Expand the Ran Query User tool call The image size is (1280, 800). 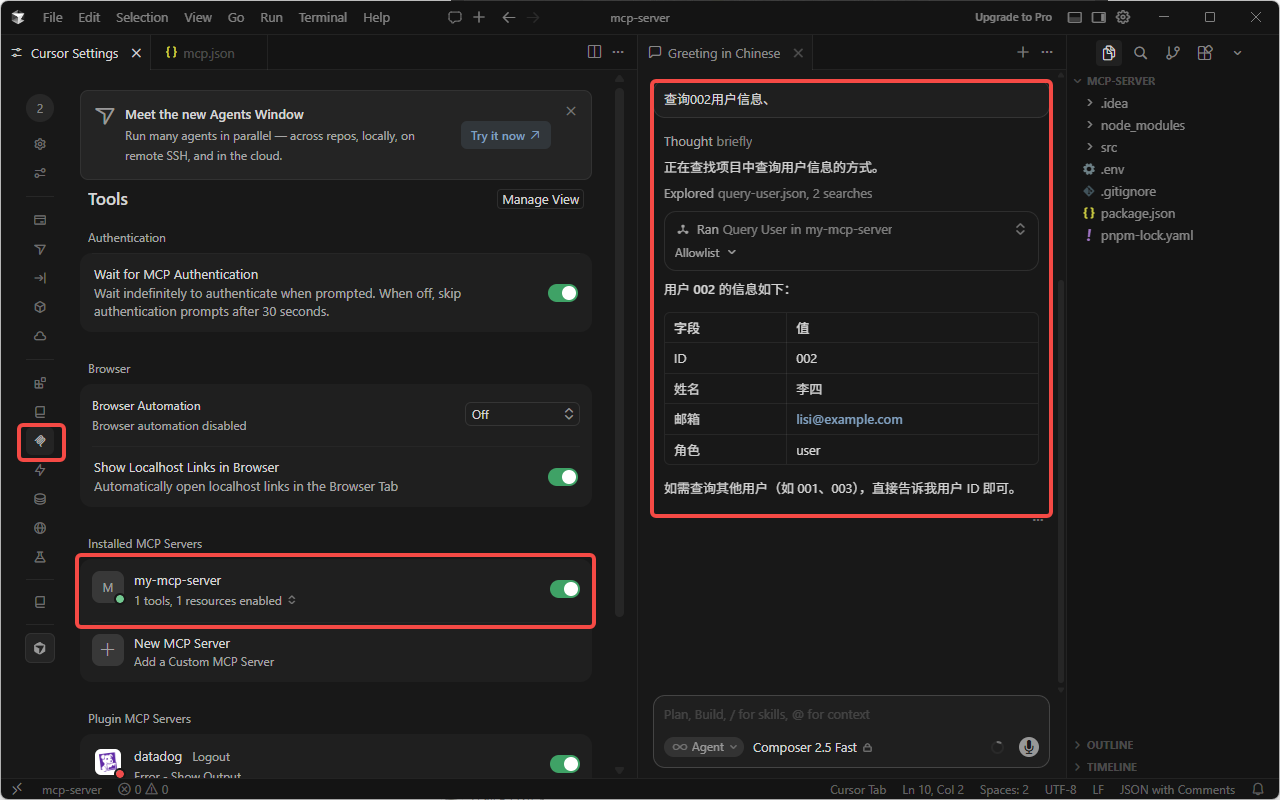tap(1020, 229)
